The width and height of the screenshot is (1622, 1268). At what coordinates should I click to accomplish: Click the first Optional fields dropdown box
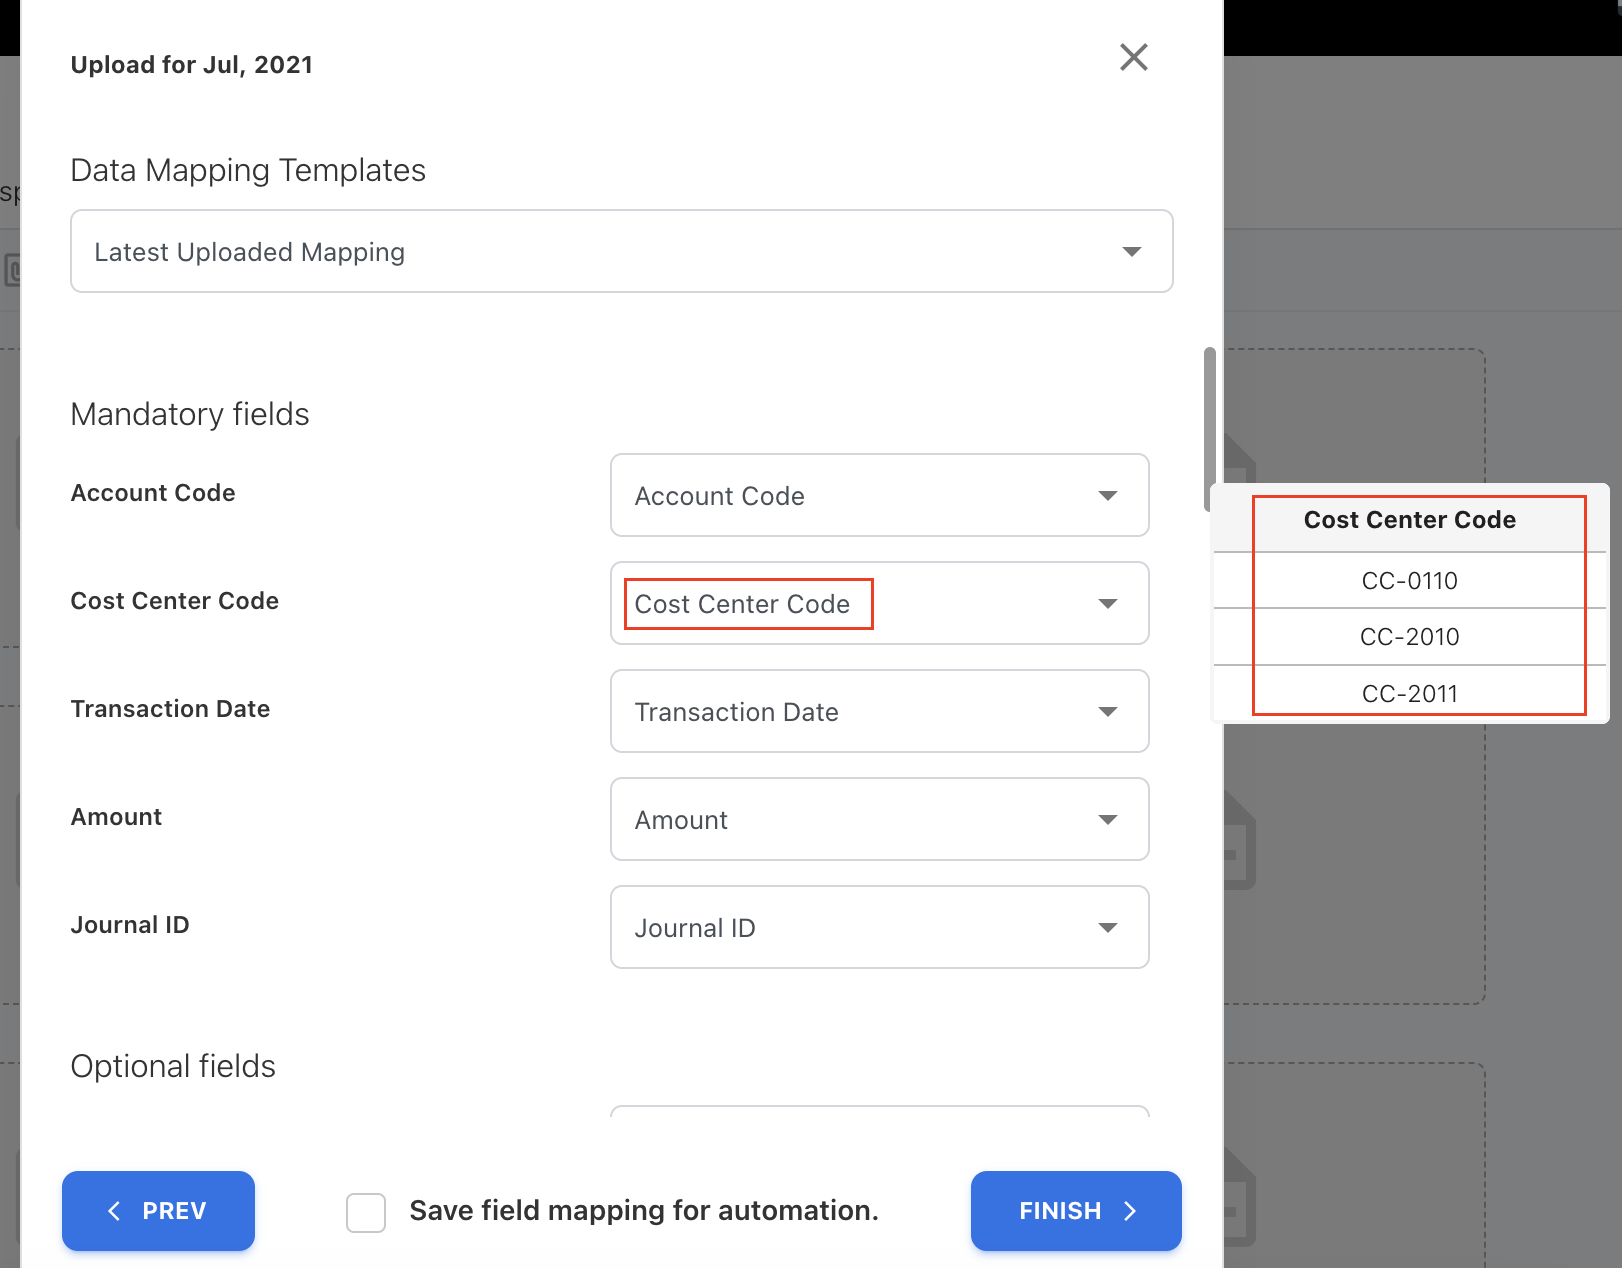coord(878,1112)
